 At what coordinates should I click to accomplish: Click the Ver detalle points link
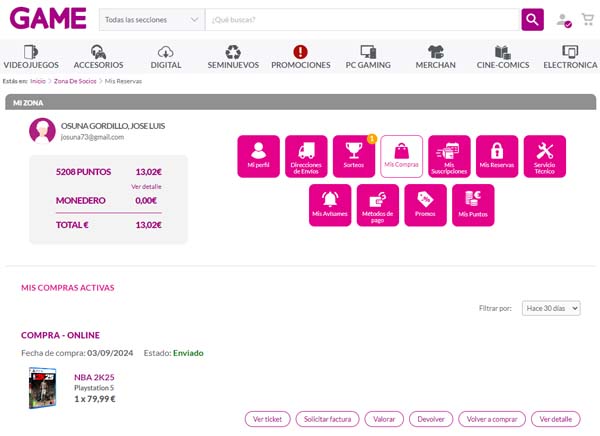(x=146, y=186)
